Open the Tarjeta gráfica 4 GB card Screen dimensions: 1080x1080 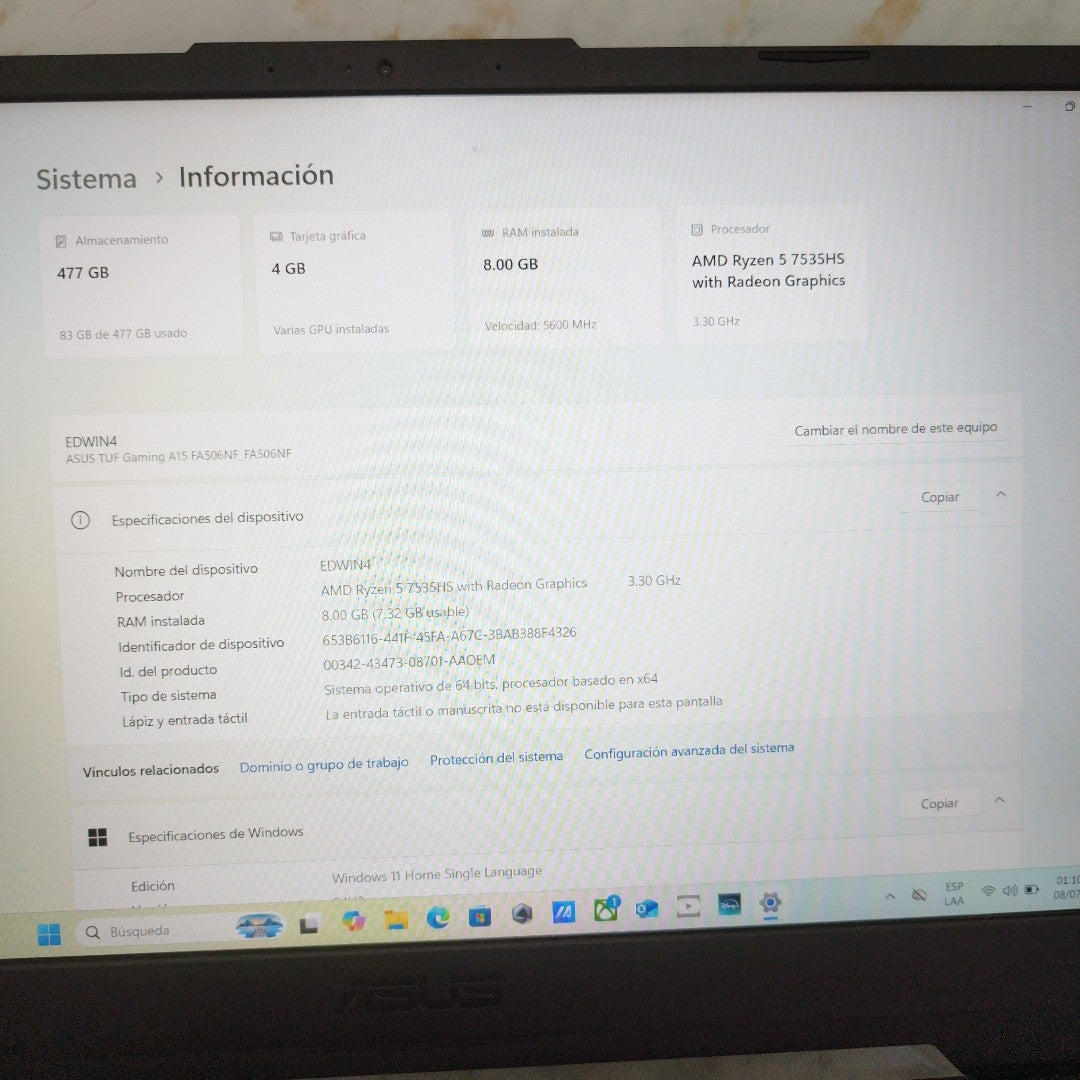[x=354, y=282]
